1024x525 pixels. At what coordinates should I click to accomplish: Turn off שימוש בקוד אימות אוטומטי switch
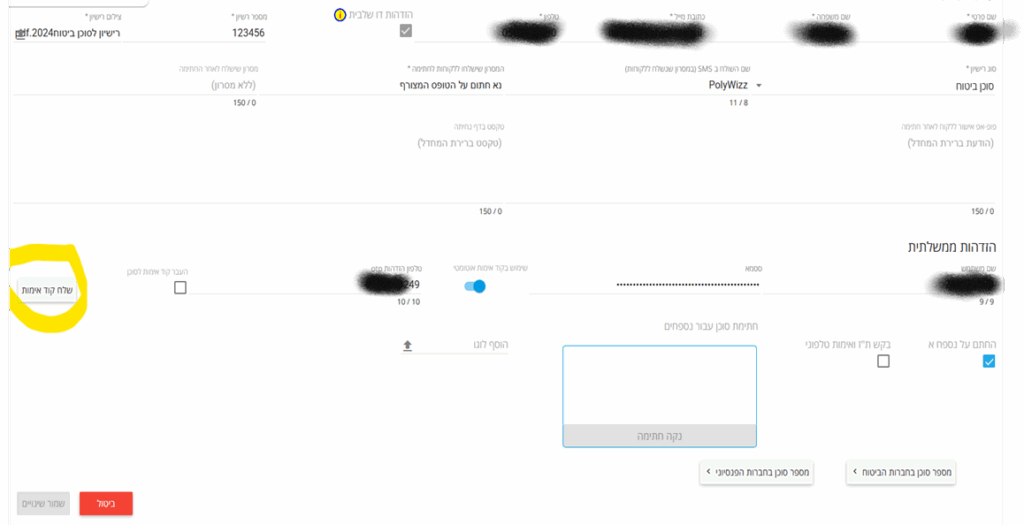pos(475,286)
